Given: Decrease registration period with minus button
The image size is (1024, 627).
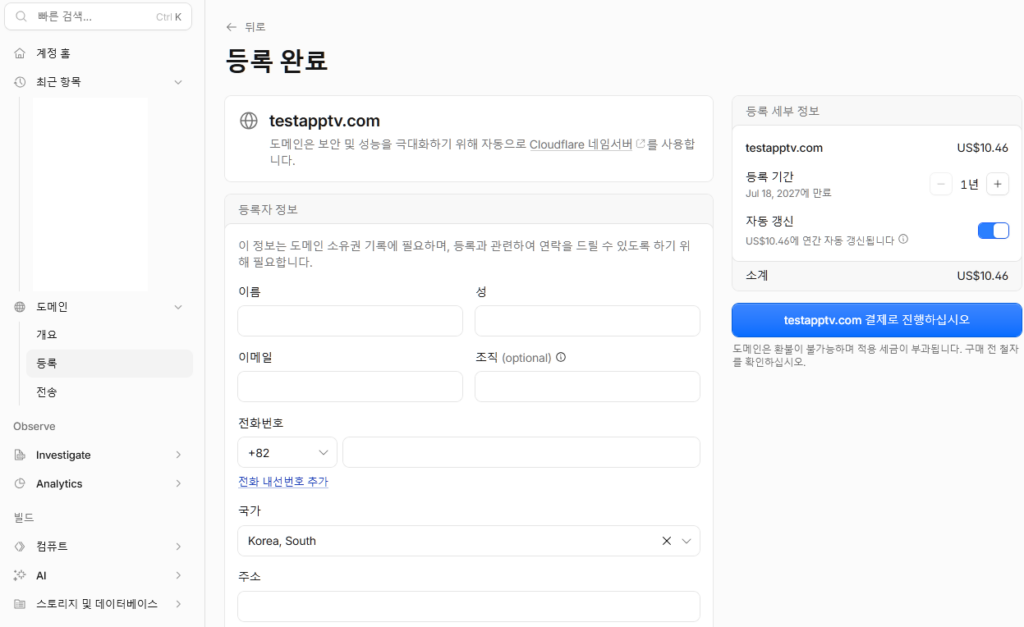Looking at the screenshot, I should (941, 184).
